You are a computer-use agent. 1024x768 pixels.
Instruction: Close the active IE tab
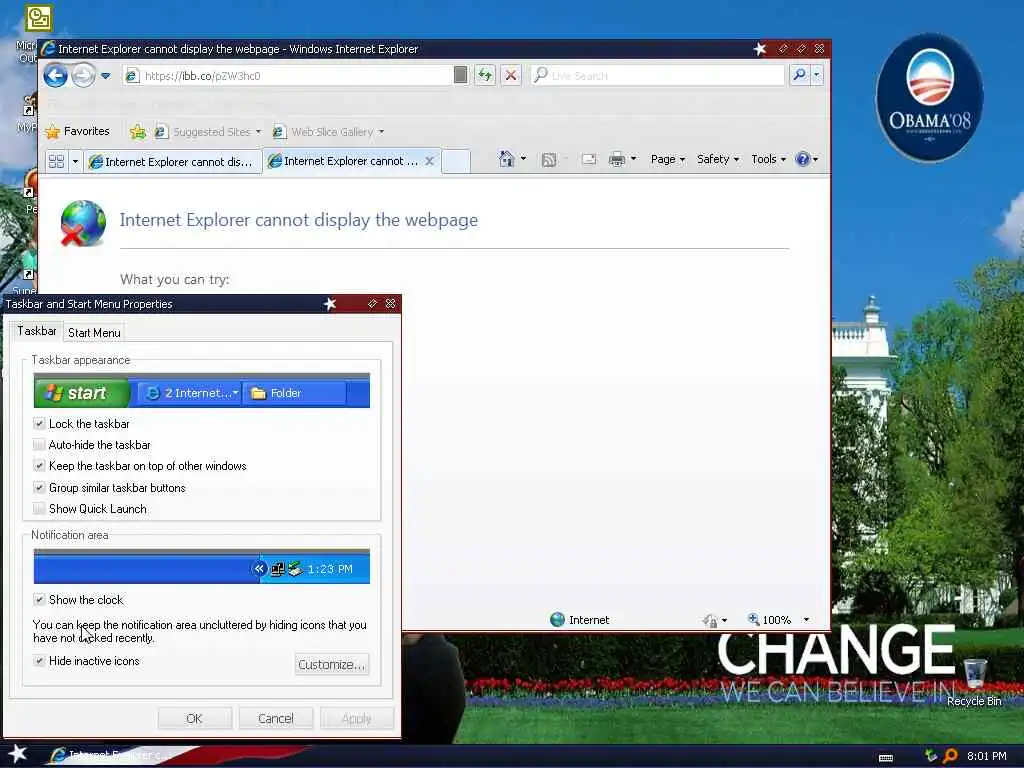(x=429, y=161)
